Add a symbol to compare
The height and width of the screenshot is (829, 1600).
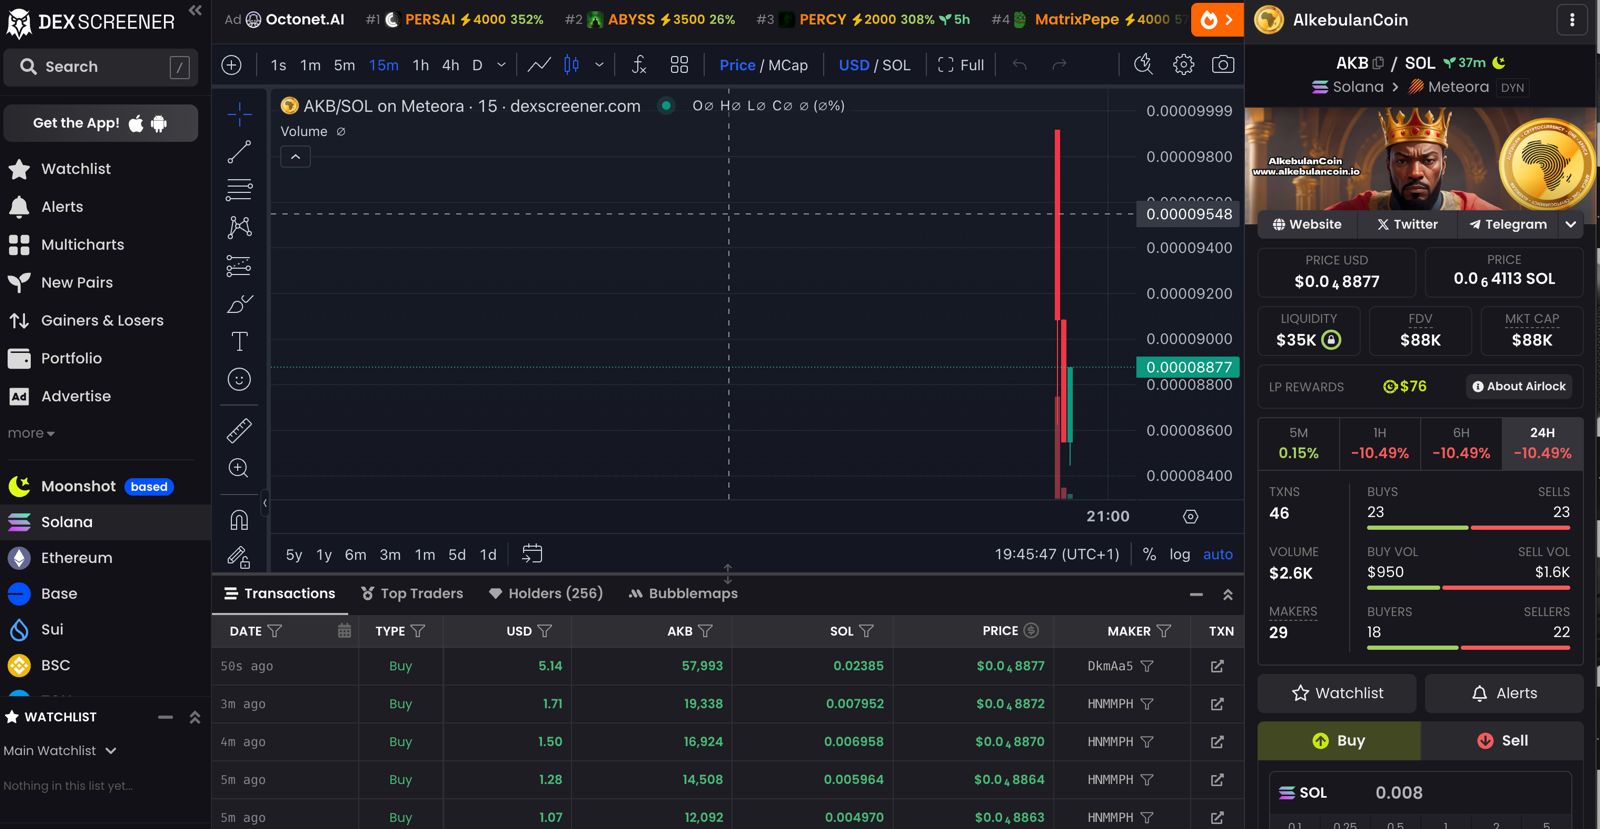231,65
